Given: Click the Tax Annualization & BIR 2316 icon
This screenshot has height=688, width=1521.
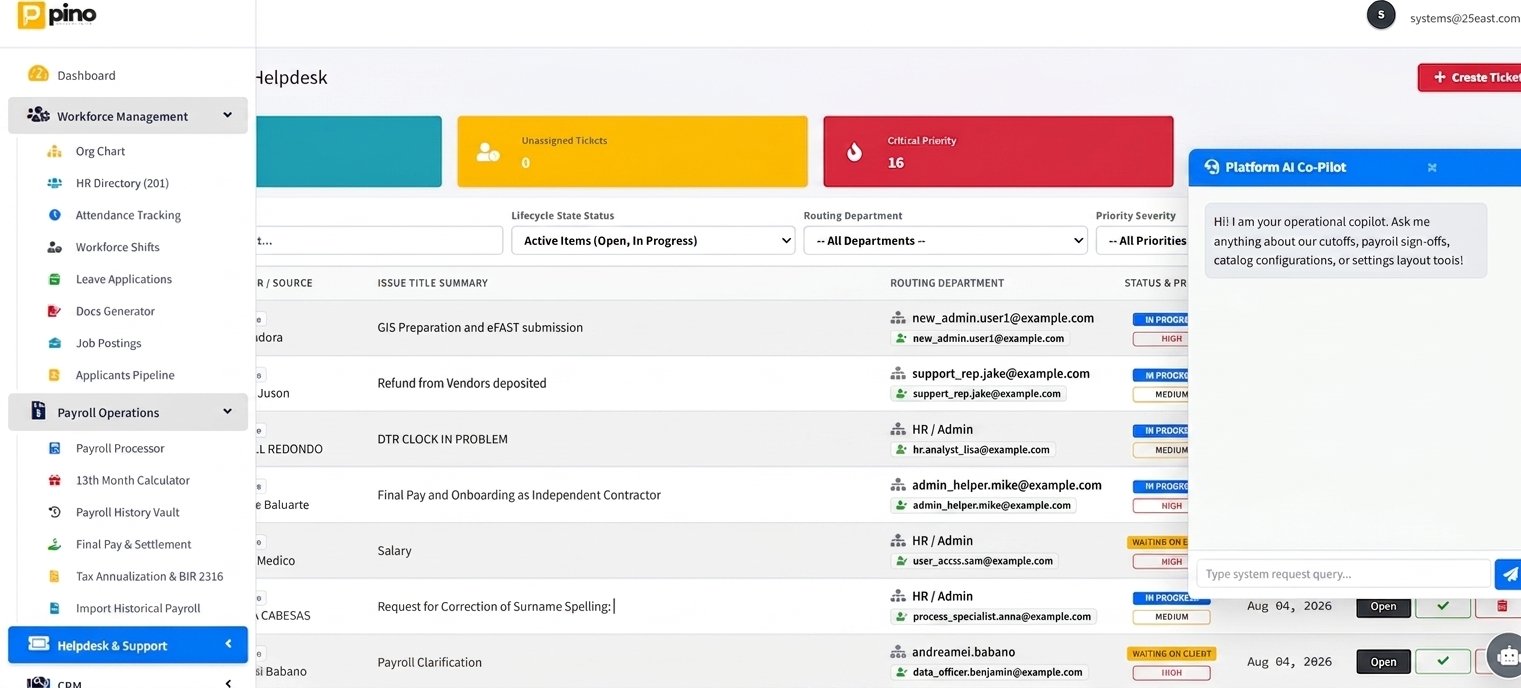Looking at the screenshot, I should (55, 576).
